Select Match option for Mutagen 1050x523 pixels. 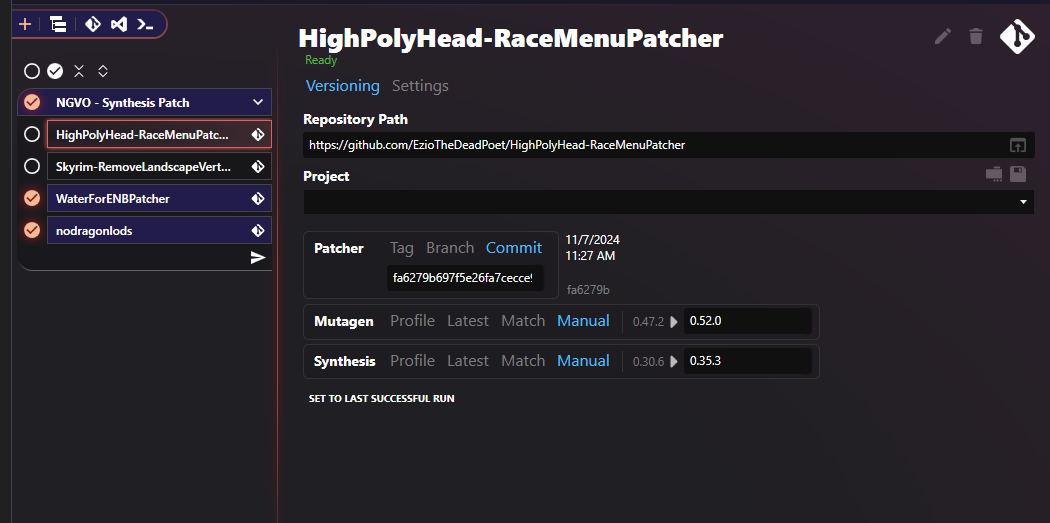pyautogui.click(x=523, y=321)
